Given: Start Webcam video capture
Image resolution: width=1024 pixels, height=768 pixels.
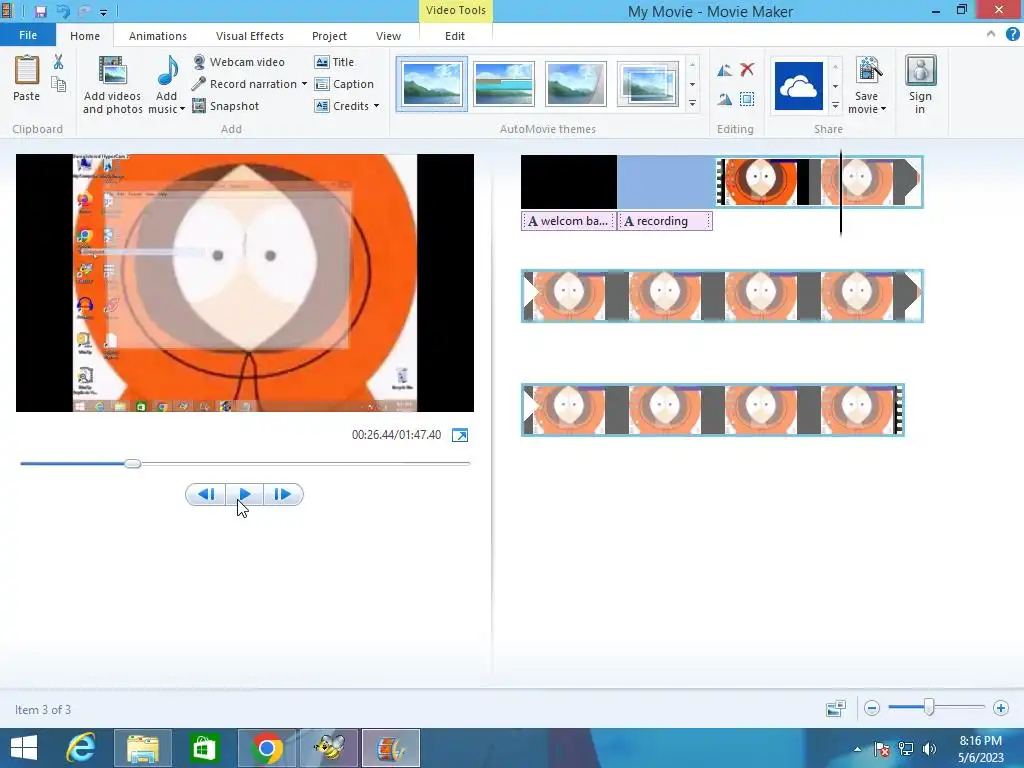Looking at the screenshot, I should tap(239, 62).
